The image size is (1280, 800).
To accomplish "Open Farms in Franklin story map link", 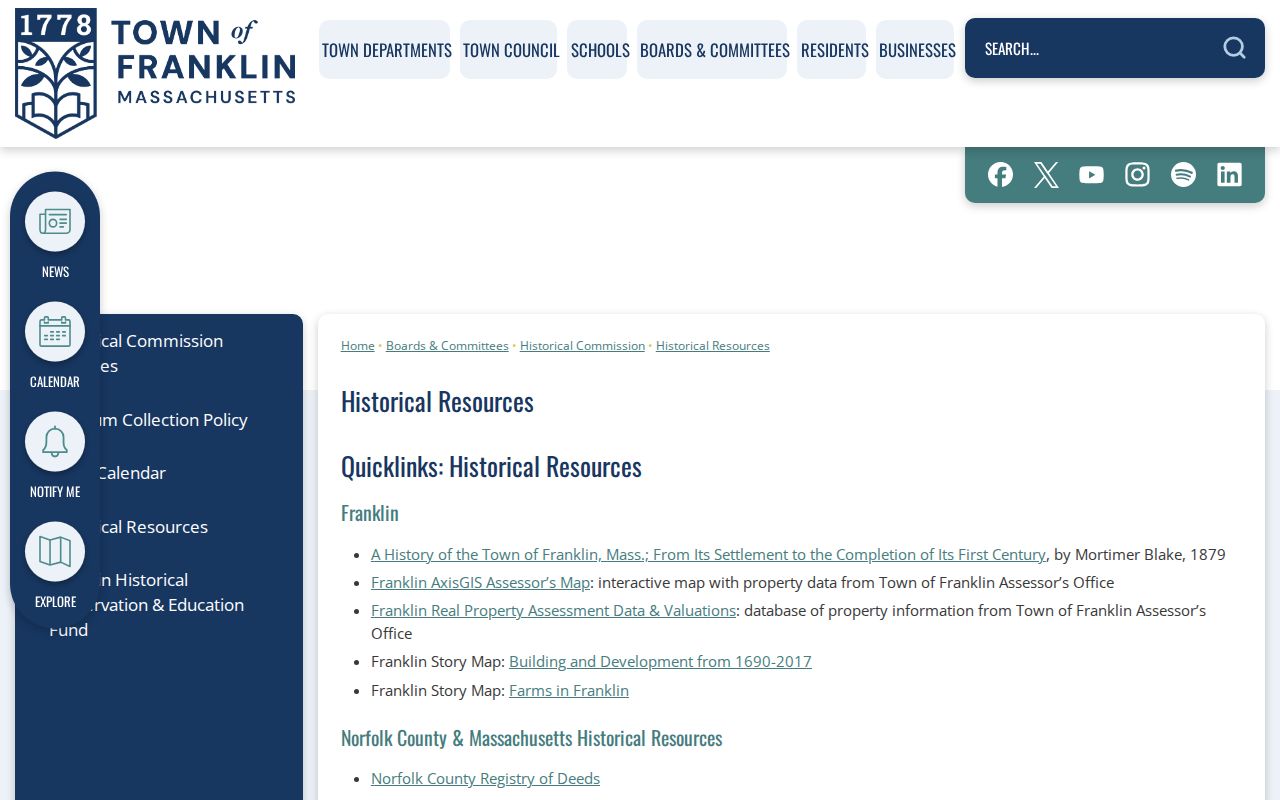I will tap(569, 691).
